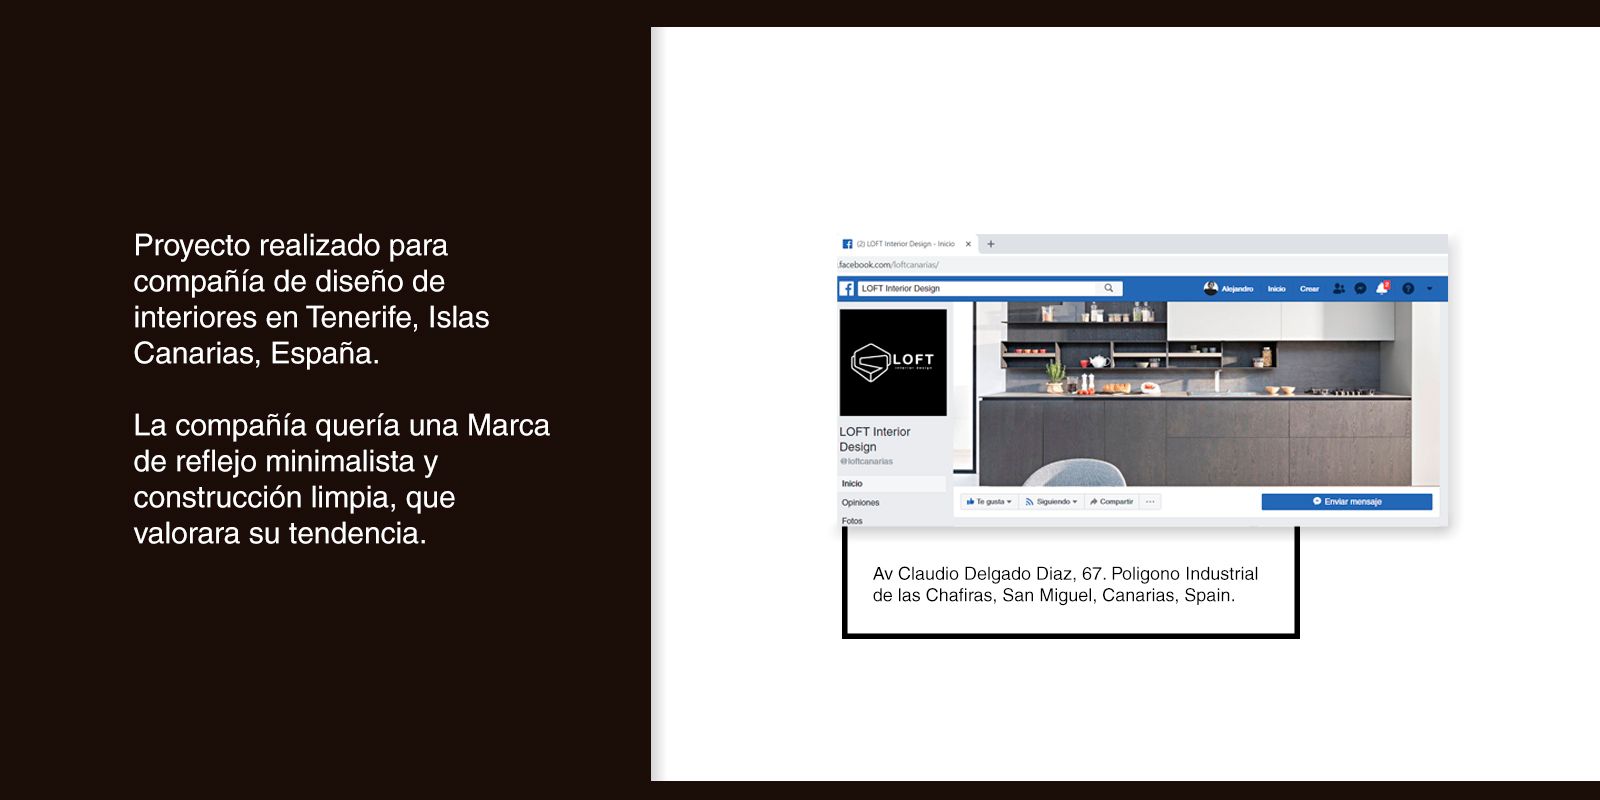Image resolution: width=1600 pixels, height=800 pixels.
Task: Click the Enviar mensaje button
Action: [1347, 502]
